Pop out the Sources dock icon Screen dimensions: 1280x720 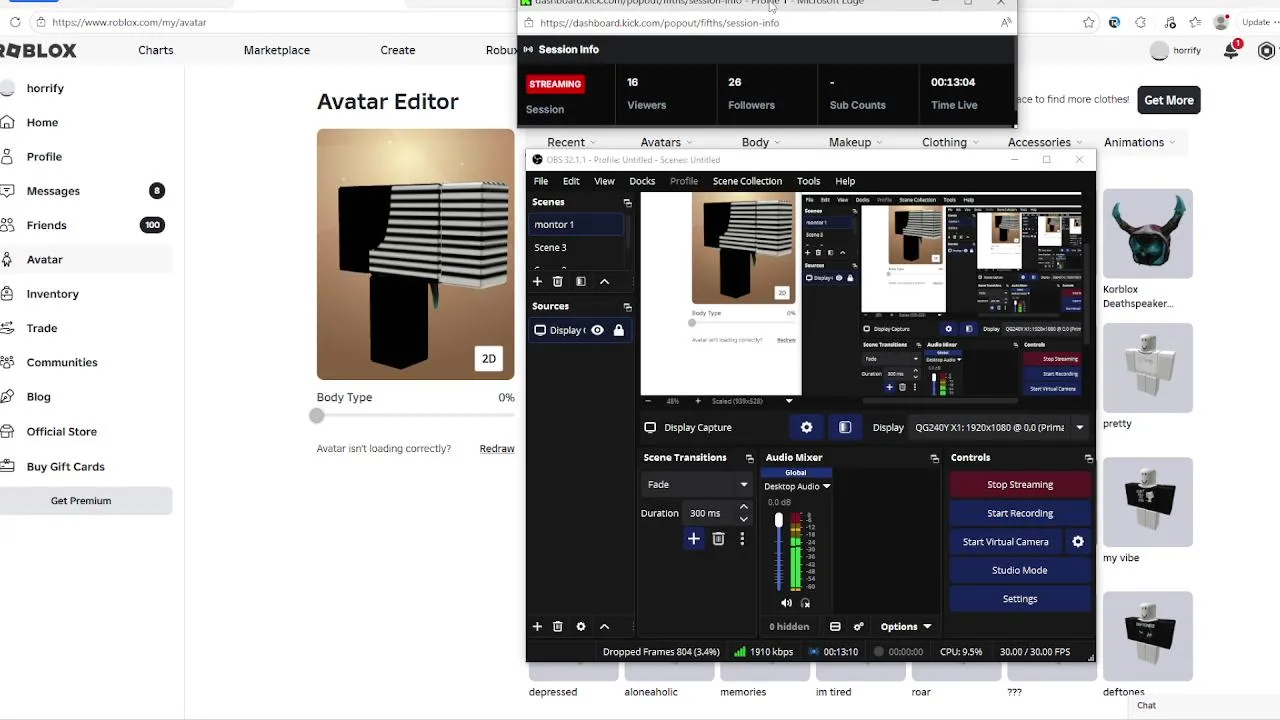[627, 307]
